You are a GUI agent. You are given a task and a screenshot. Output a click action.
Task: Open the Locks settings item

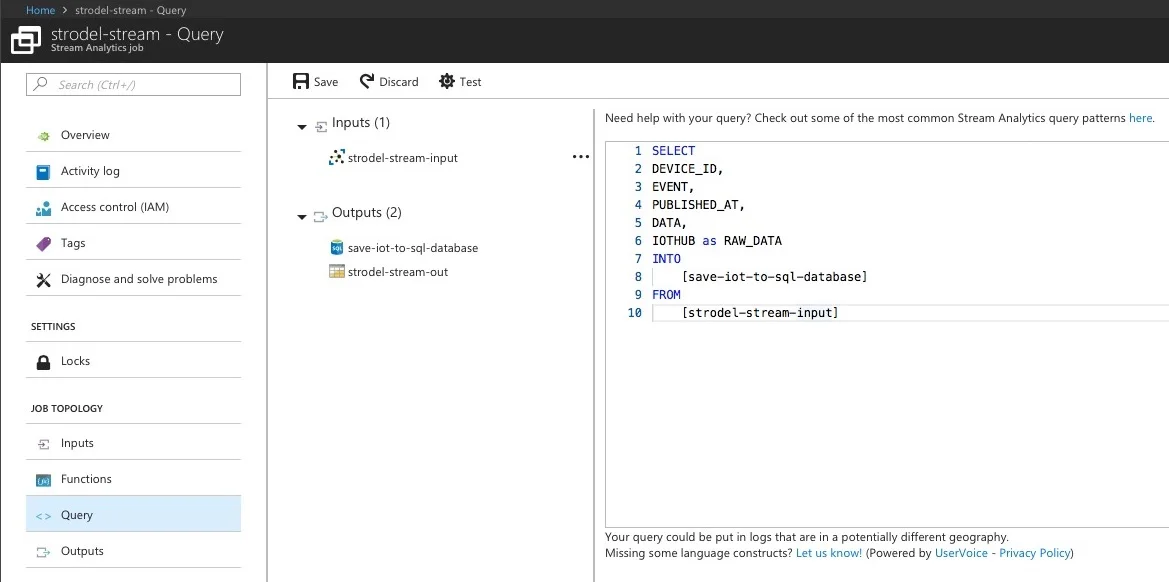click(133, 361)
